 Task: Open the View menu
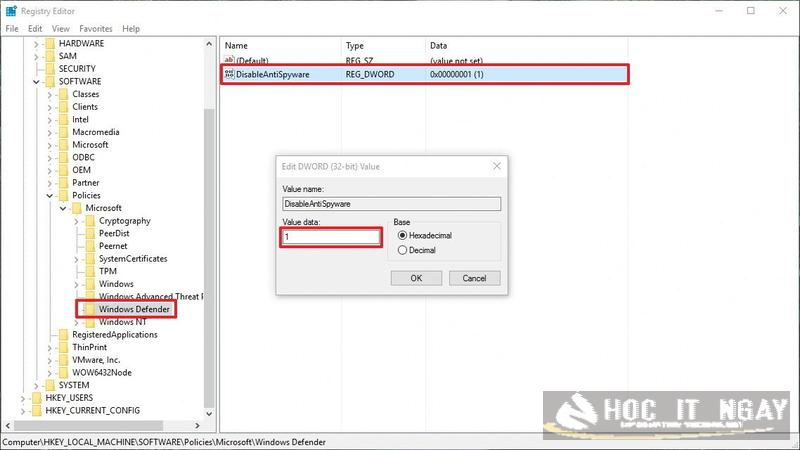click(61, 29)
